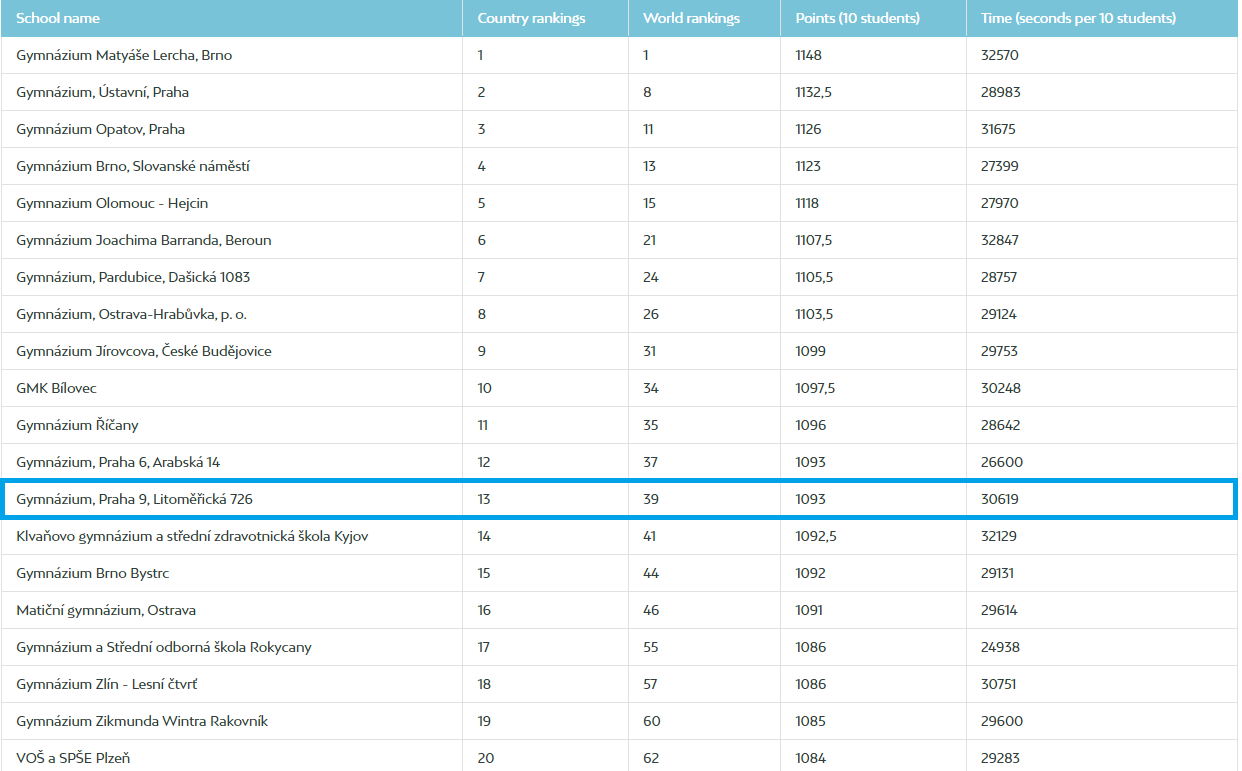Click time value 32847

1000,240
